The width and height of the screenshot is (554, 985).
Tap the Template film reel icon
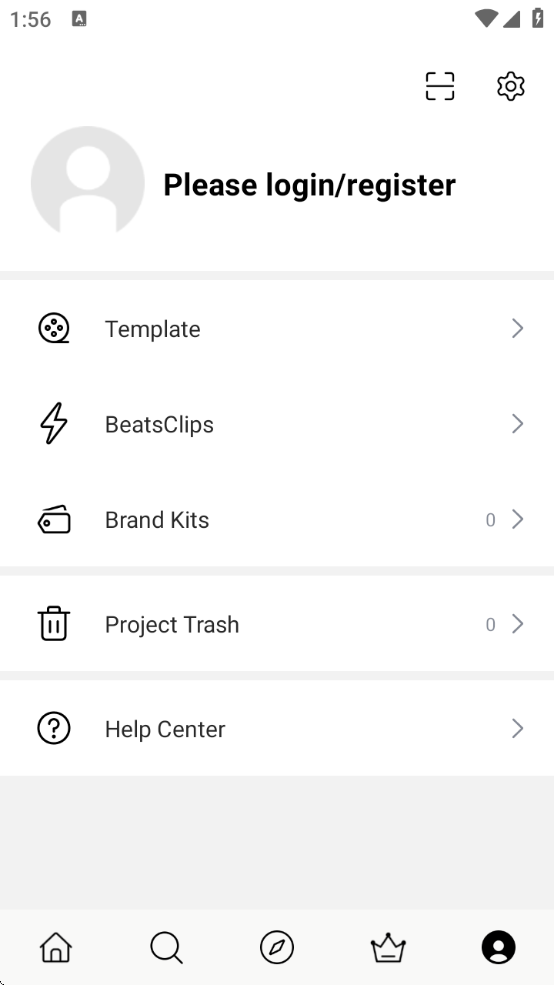[x=54, y=329]
